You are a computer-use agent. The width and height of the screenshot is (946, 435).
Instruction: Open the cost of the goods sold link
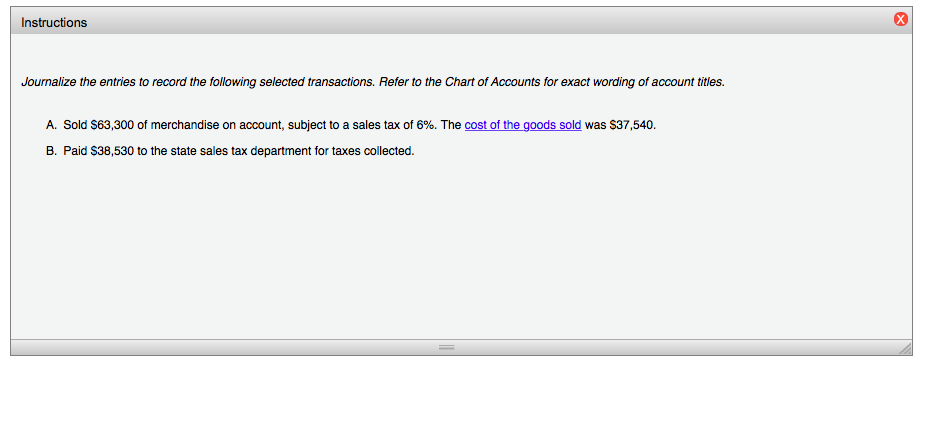pos(523,125)
